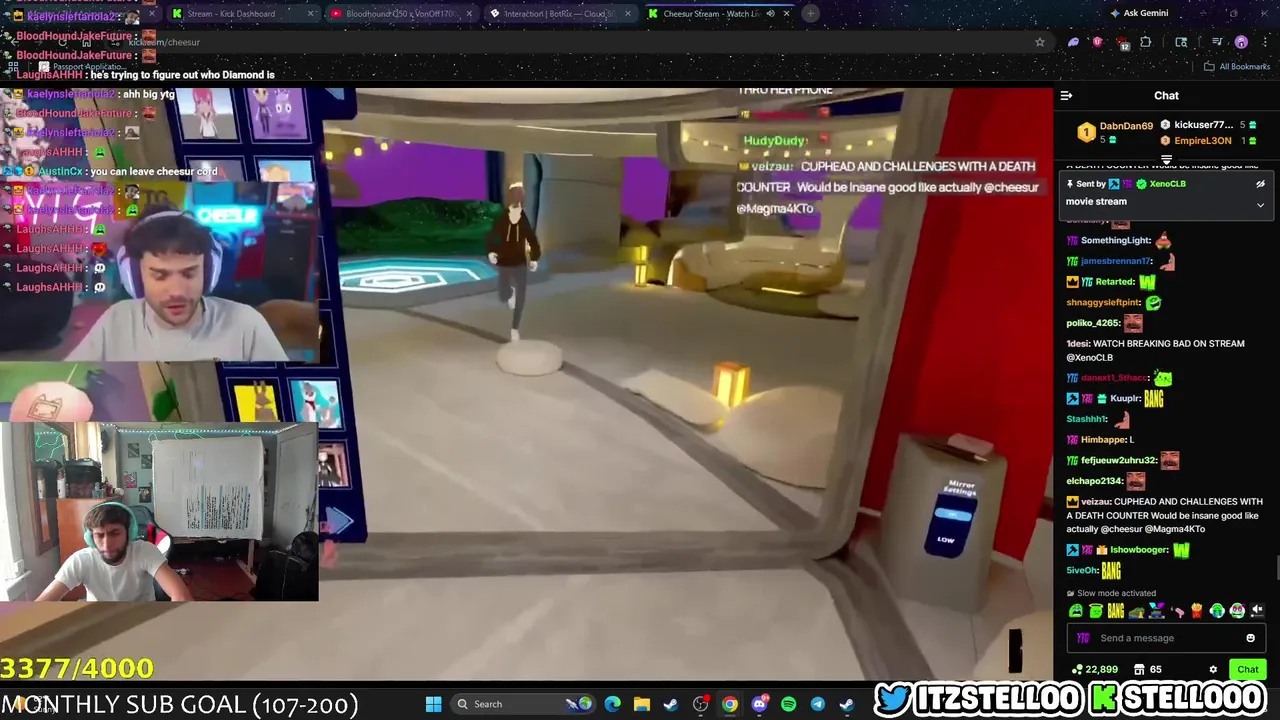The image size is (1280, 720).
Task: Insert the french fries emote
Action: [1196, 611]
